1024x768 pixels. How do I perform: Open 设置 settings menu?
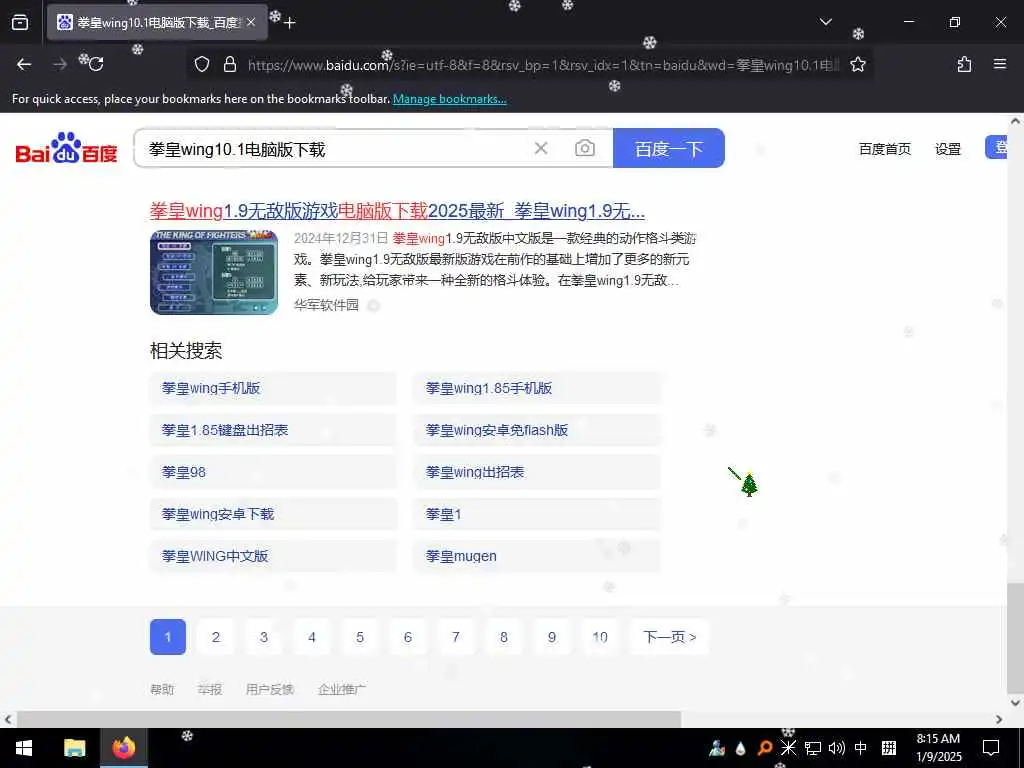[x=948, y=149]
